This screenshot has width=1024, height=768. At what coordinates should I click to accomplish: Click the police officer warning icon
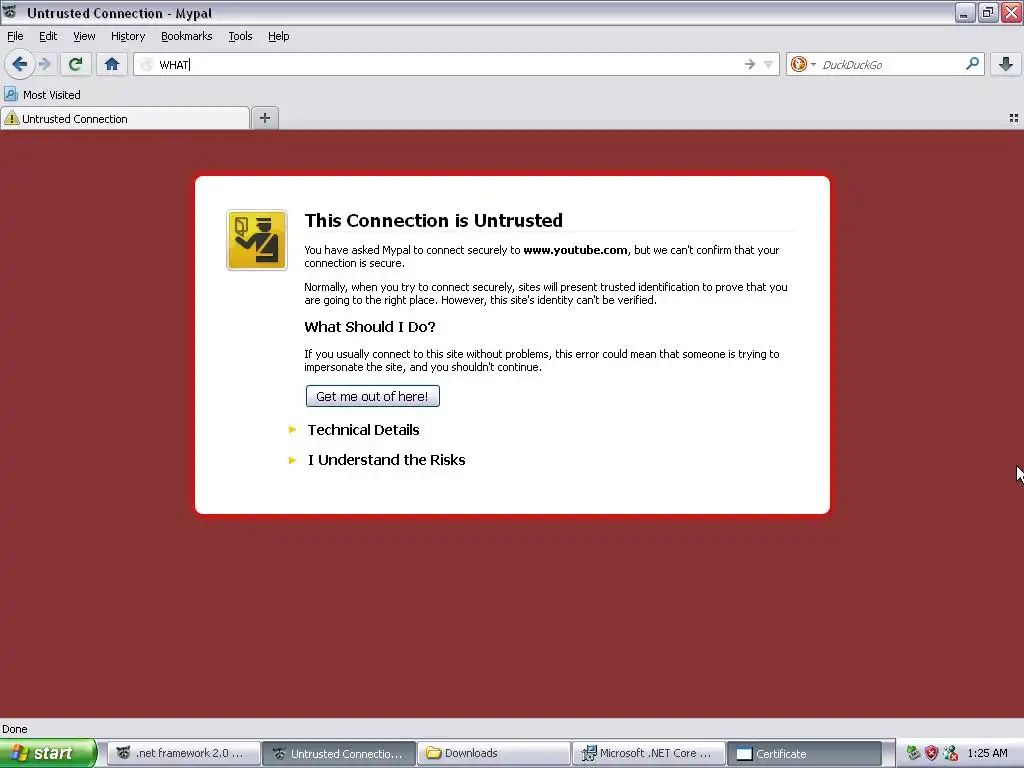(x=257, y=240)
